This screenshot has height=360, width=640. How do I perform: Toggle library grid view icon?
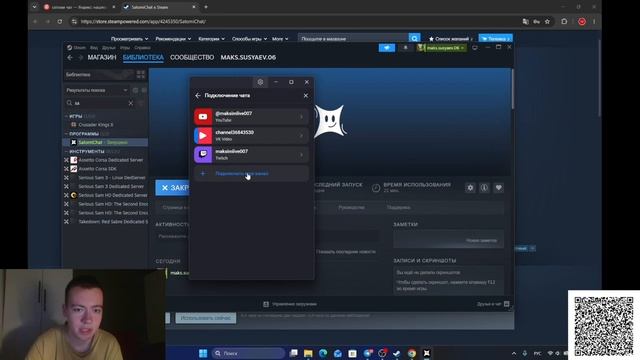point(140,75)
